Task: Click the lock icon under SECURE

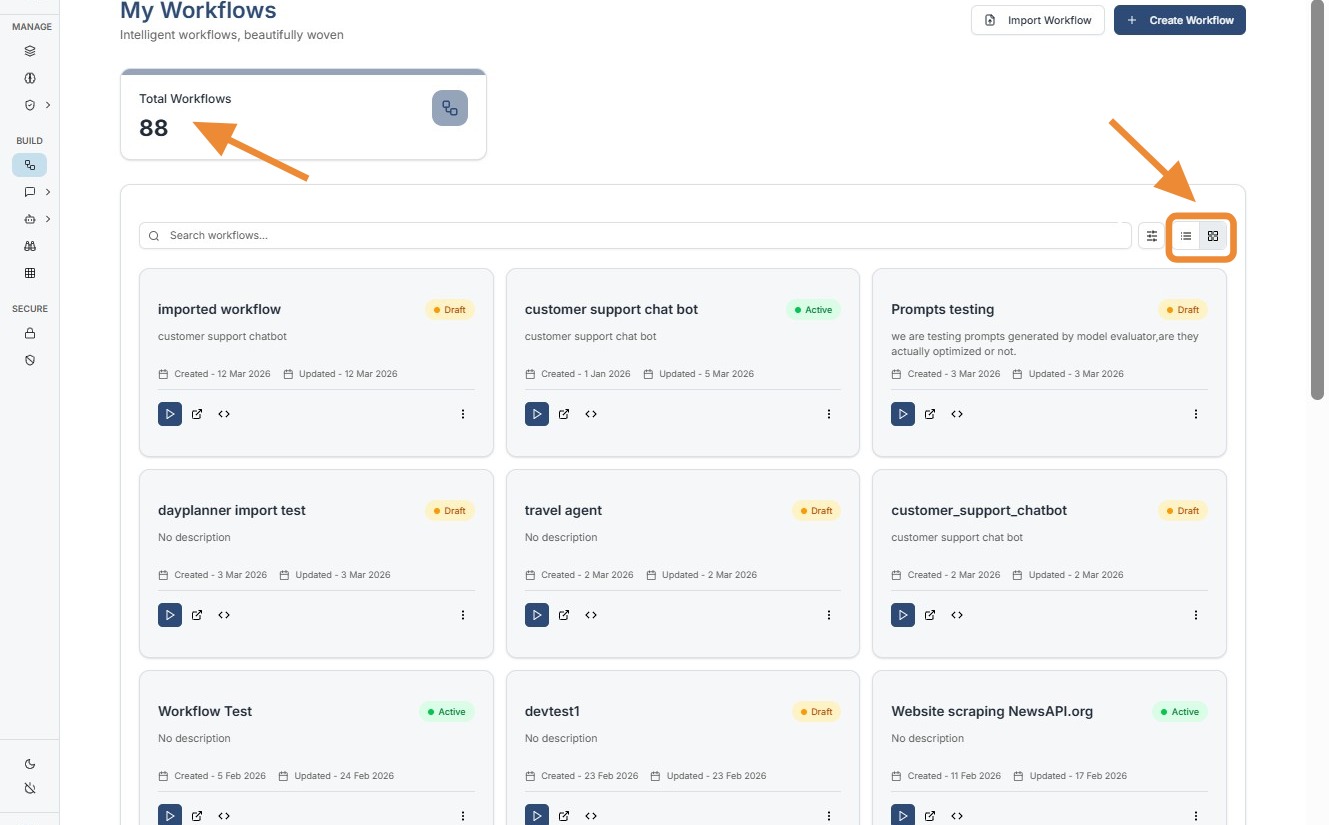Action: 30,333
